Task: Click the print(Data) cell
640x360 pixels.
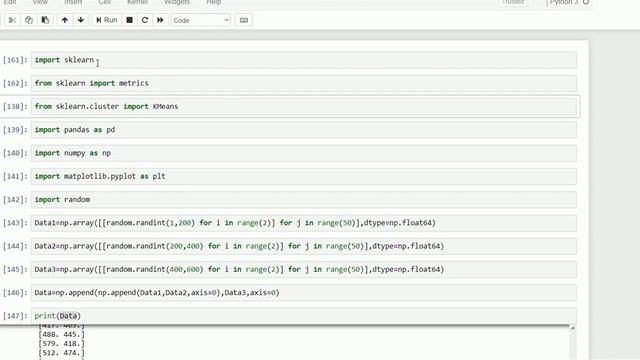Action: point(304,316)
